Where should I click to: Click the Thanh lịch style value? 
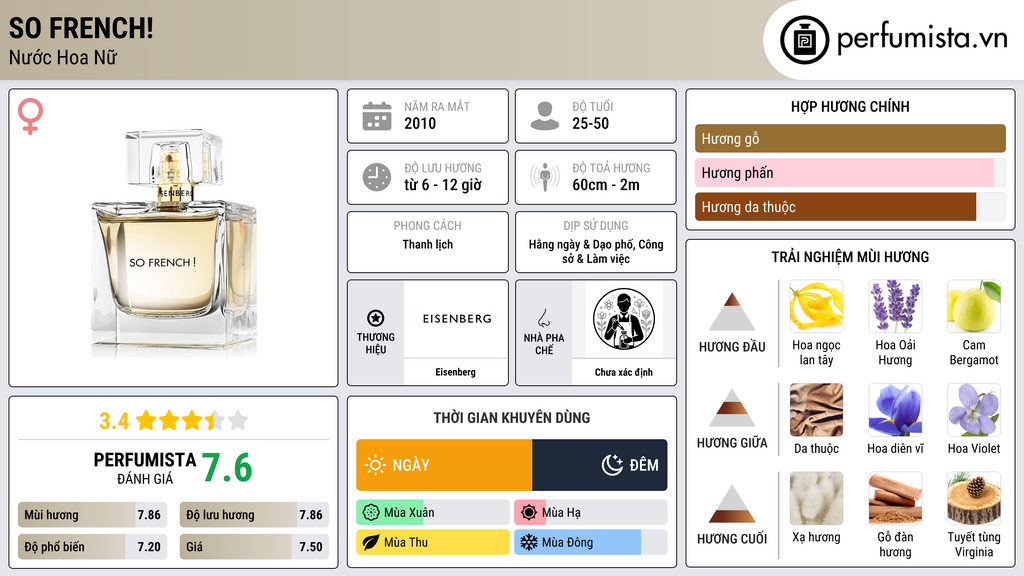pyautogui.click(x=428, y=244)
